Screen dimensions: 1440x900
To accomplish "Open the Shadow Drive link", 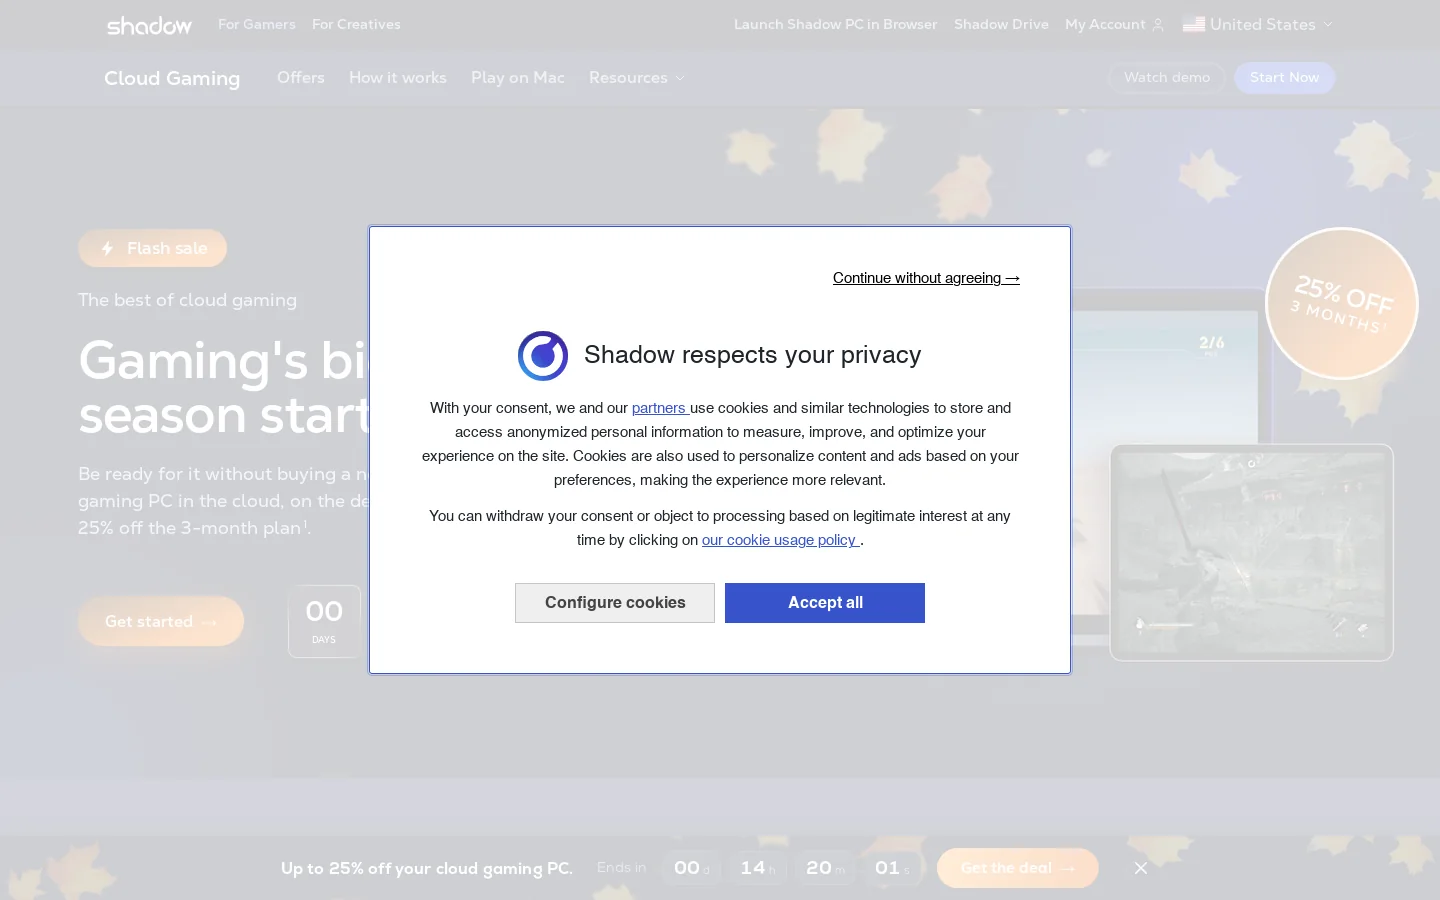I will (x=1001, y=24).
